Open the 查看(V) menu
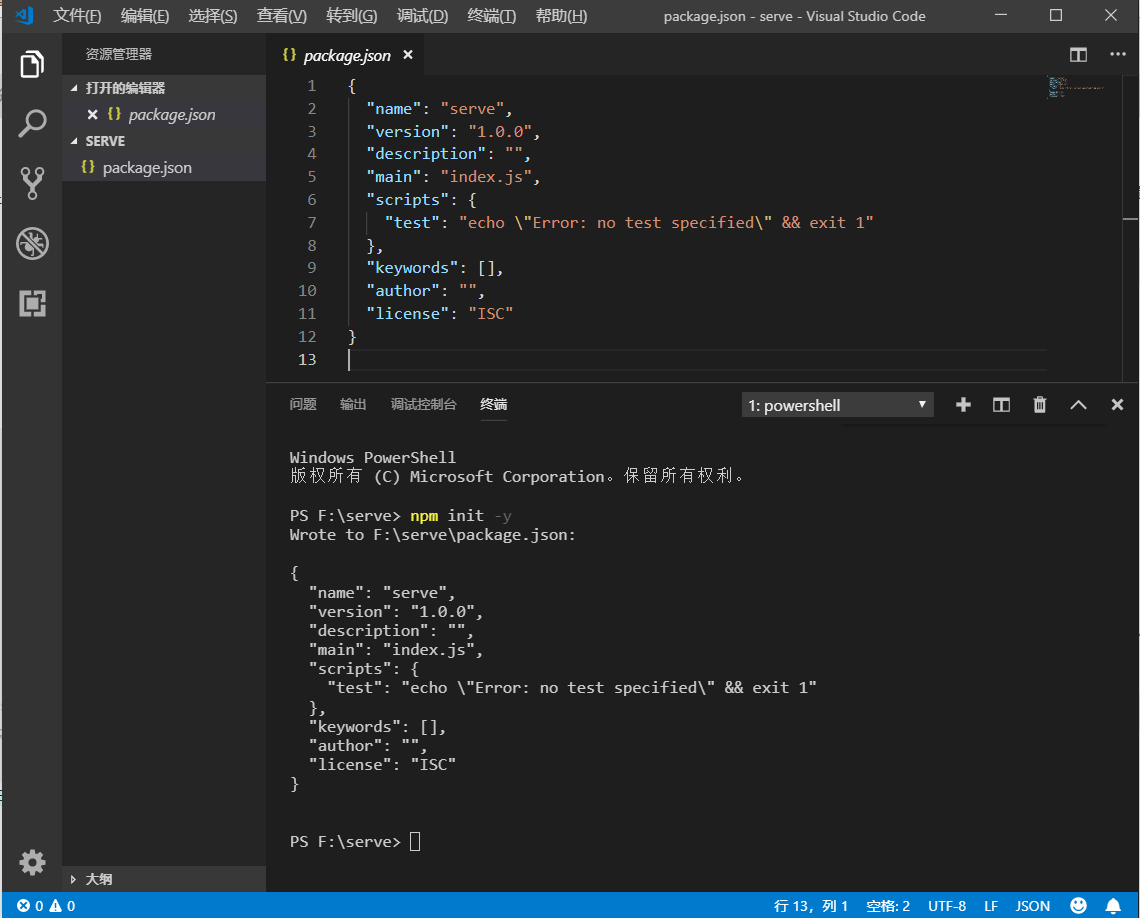Viewport: 1140px width, 918px height. click(281, 16)
